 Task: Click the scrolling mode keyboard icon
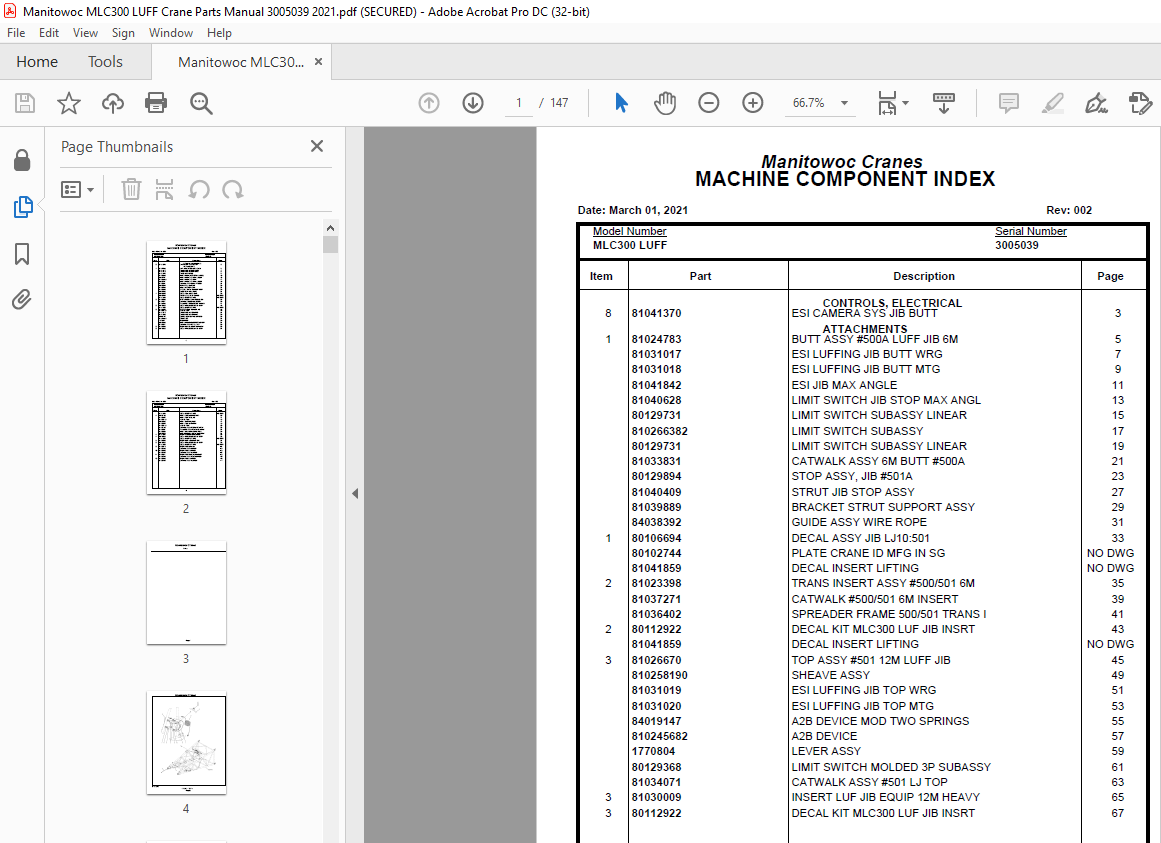pos(943,103)
